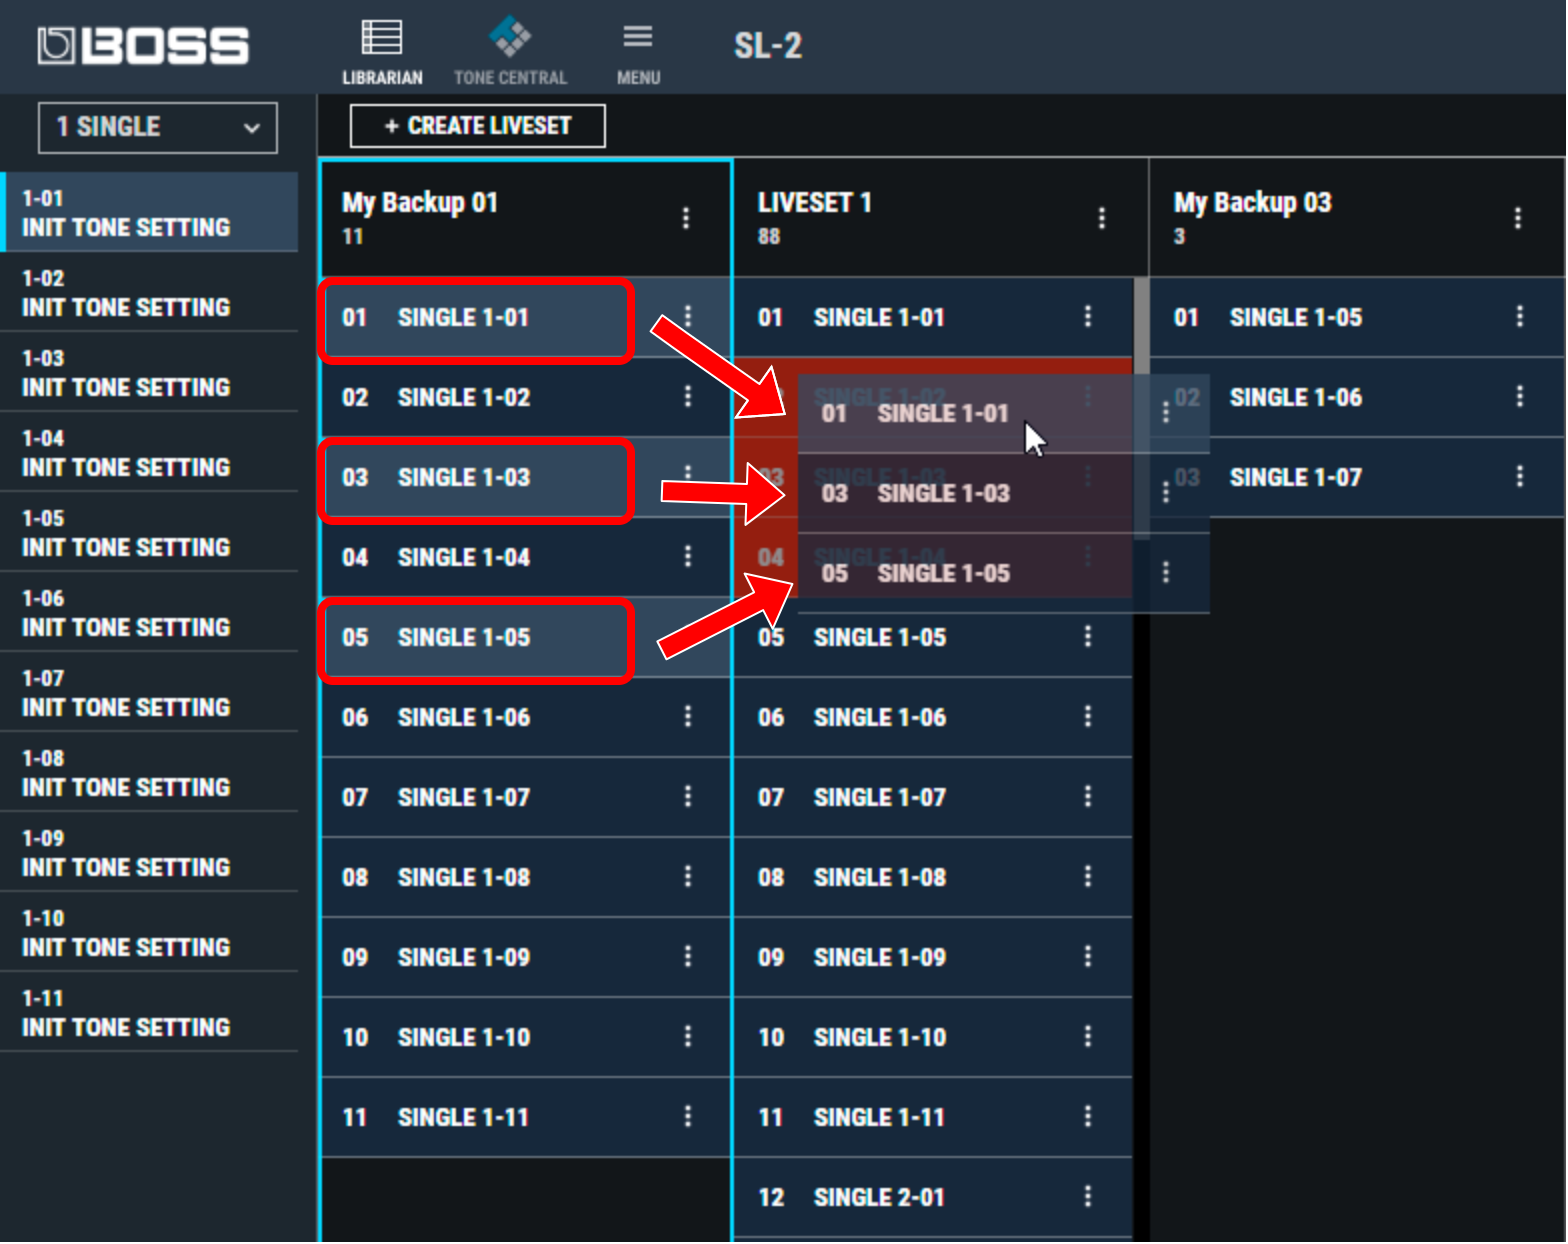Click the BOSS logo
1568x1244 pixels.
pos(143,46)
